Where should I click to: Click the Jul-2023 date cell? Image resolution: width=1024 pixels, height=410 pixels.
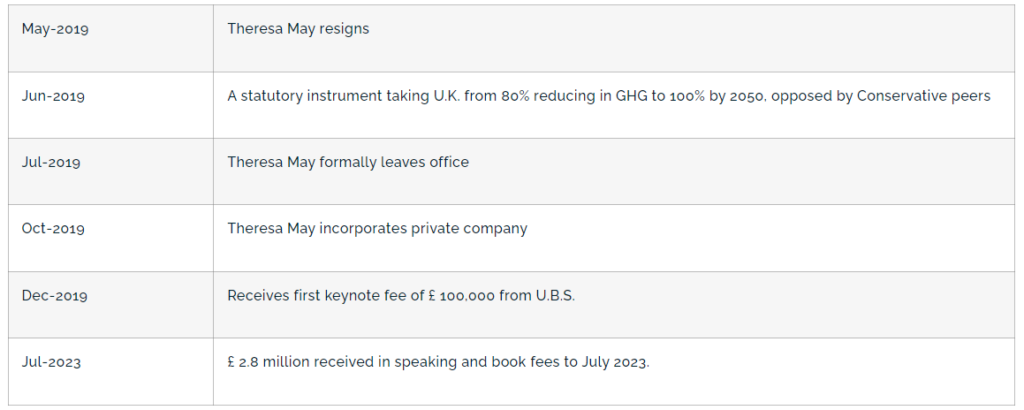(51, 362)
